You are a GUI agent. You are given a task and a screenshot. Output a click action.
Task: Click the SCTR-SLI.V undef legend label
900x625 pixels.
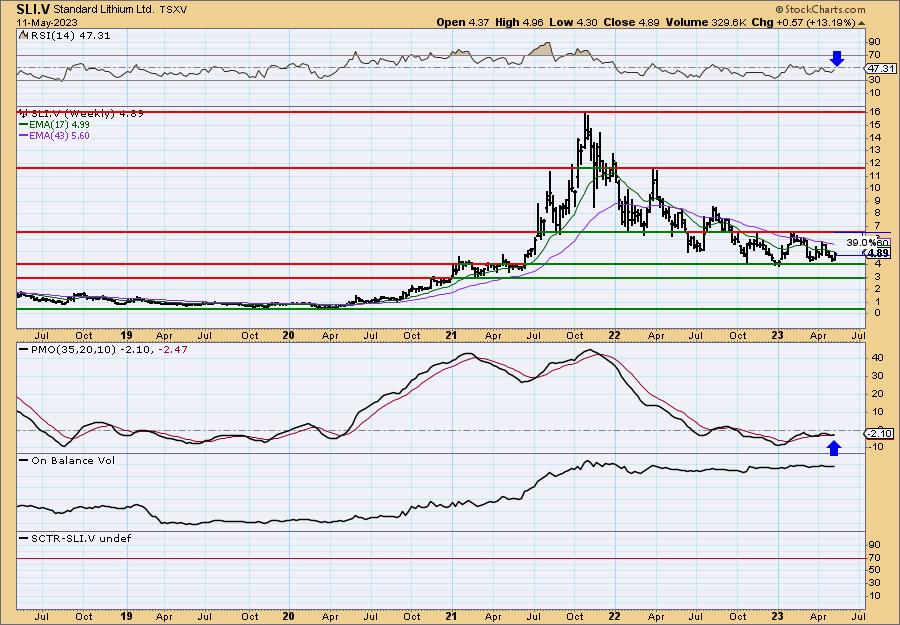tap(80, 538)
